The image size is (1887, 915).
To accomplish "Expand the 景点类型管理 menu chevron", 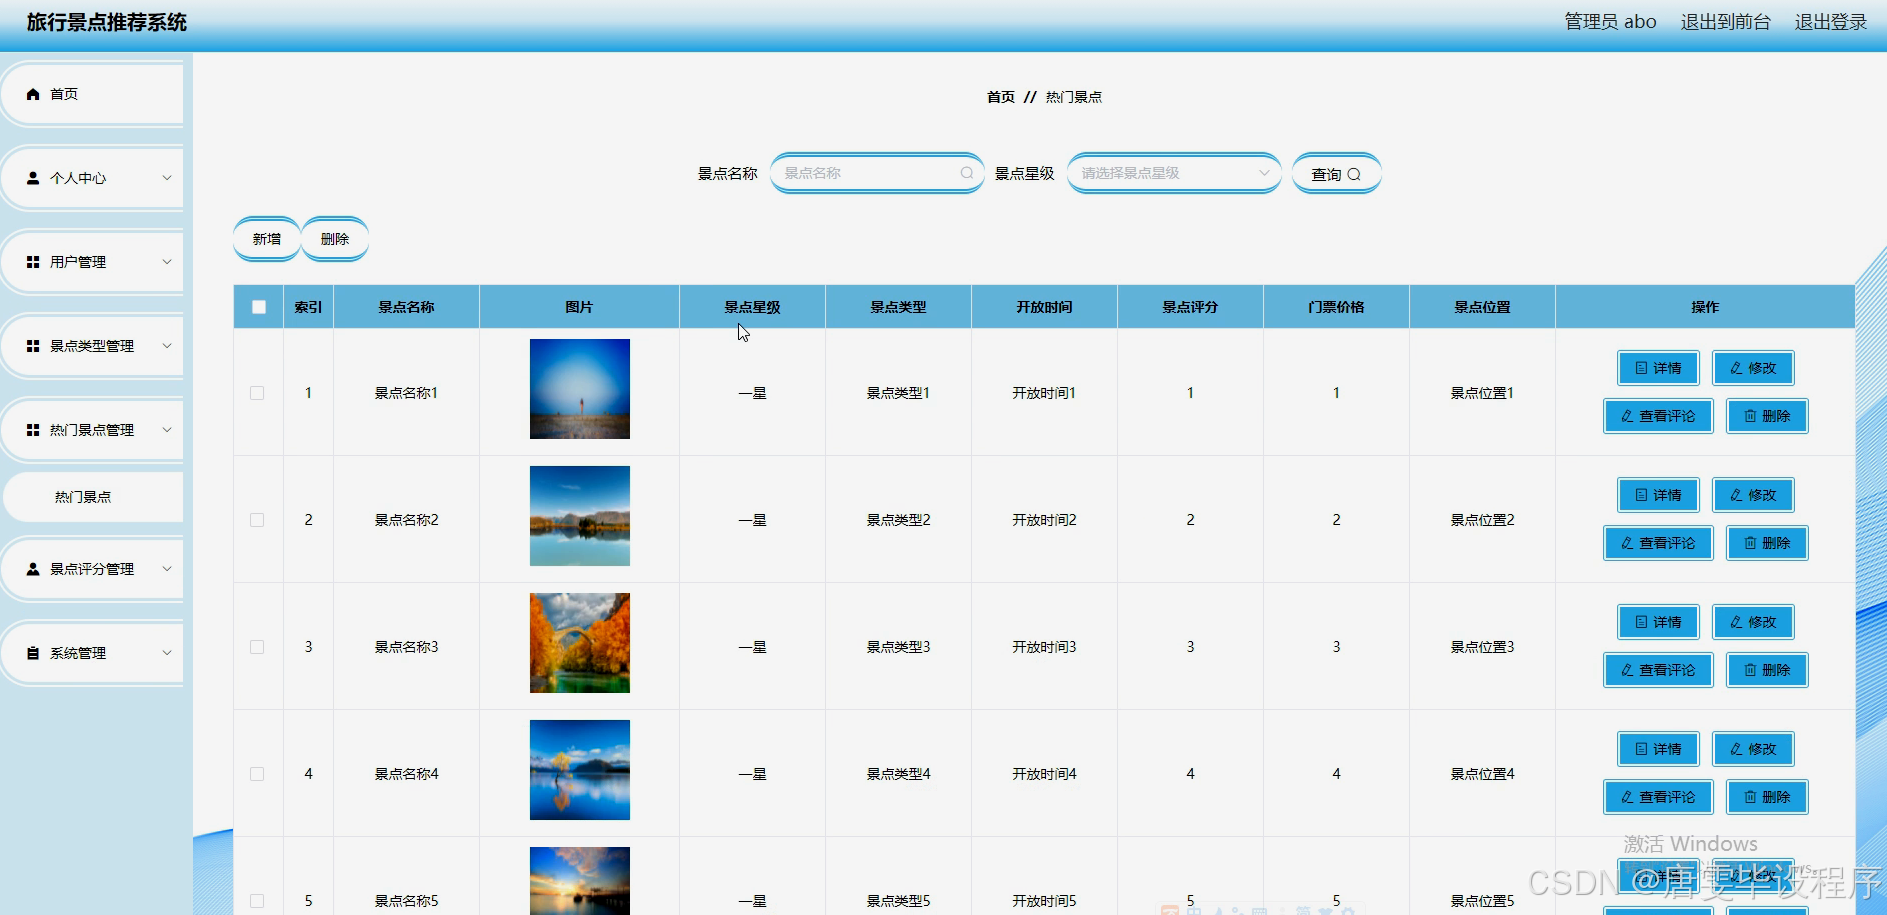I will tap(167, 346).
